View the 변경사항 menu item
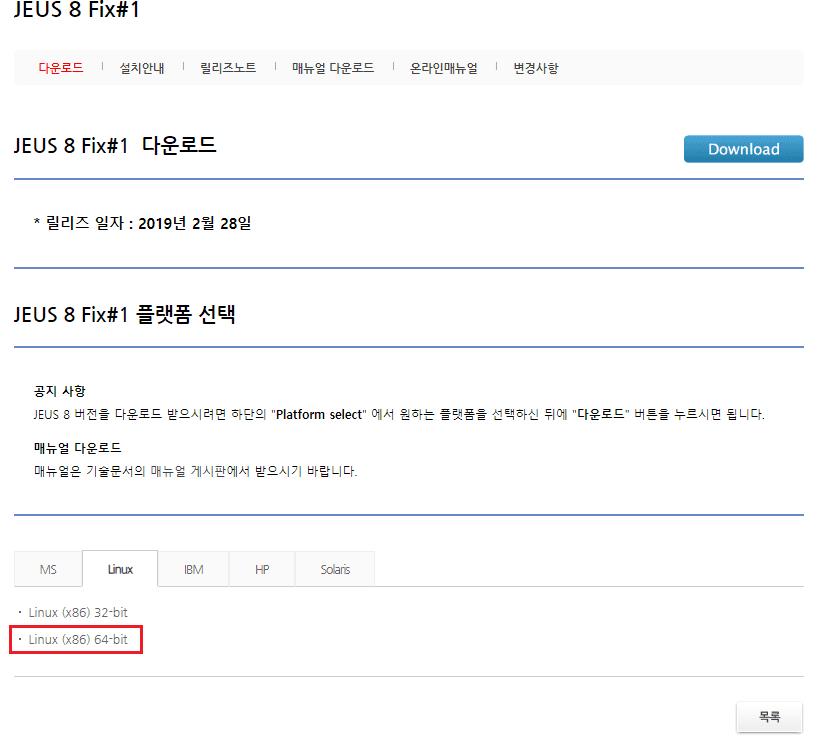The width and height of the screenshot is (817, 741). tap(536, 68)
